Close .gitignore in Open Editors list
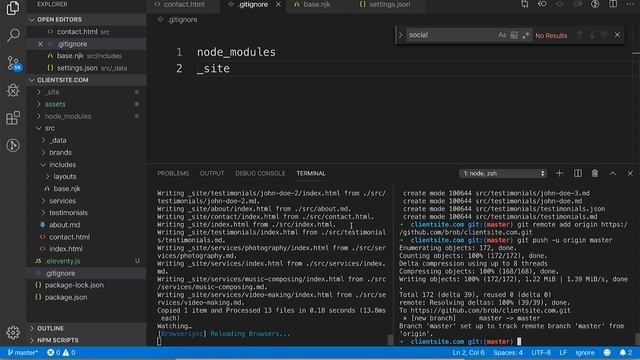640x360 pixels. click(40, 44)
